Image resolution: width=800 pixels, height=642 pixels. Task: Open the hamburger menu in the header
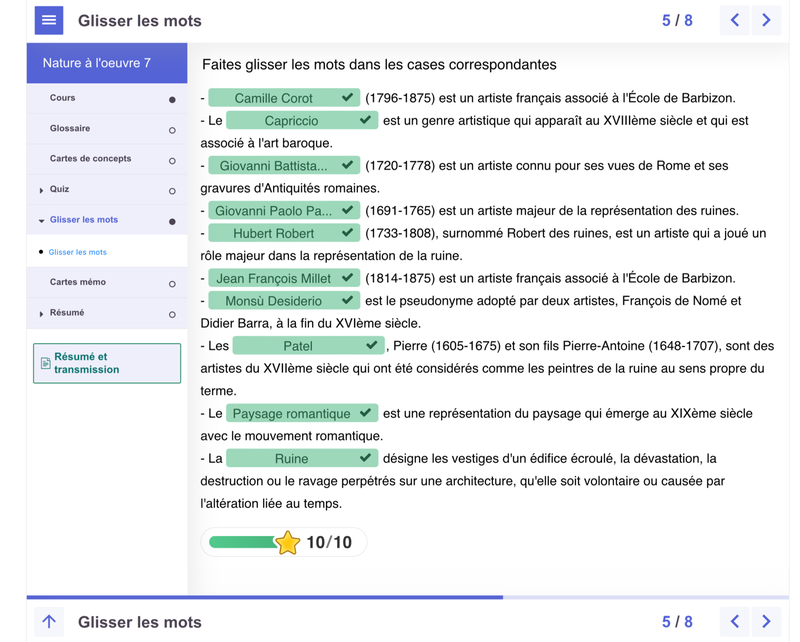(x=48, y=20)
